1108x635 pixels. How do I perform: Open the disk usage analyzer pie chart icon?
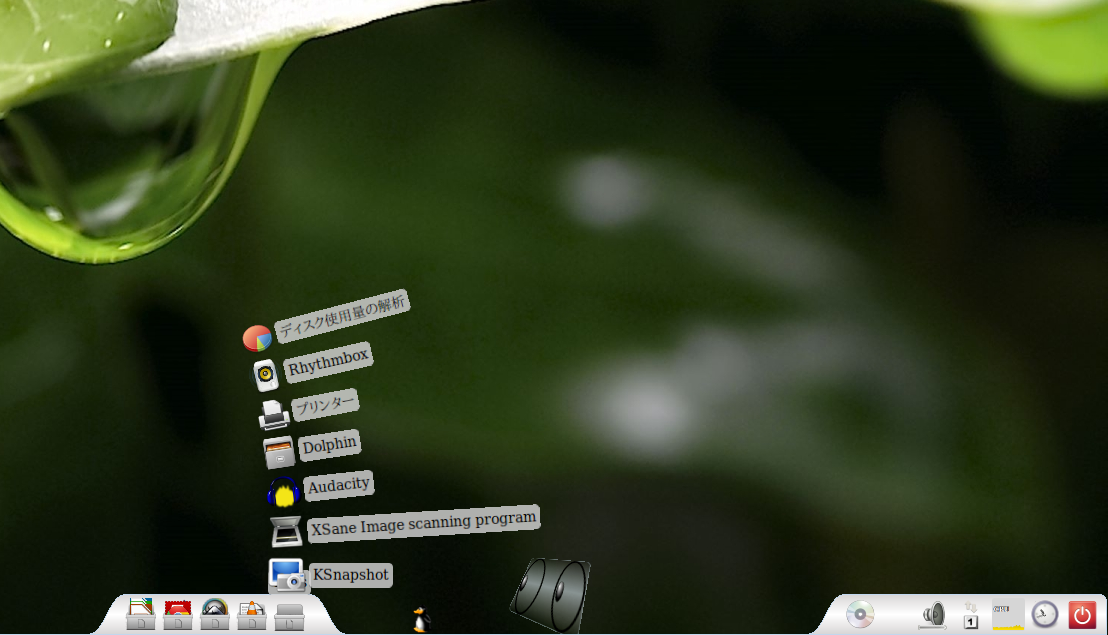[257, 338]
